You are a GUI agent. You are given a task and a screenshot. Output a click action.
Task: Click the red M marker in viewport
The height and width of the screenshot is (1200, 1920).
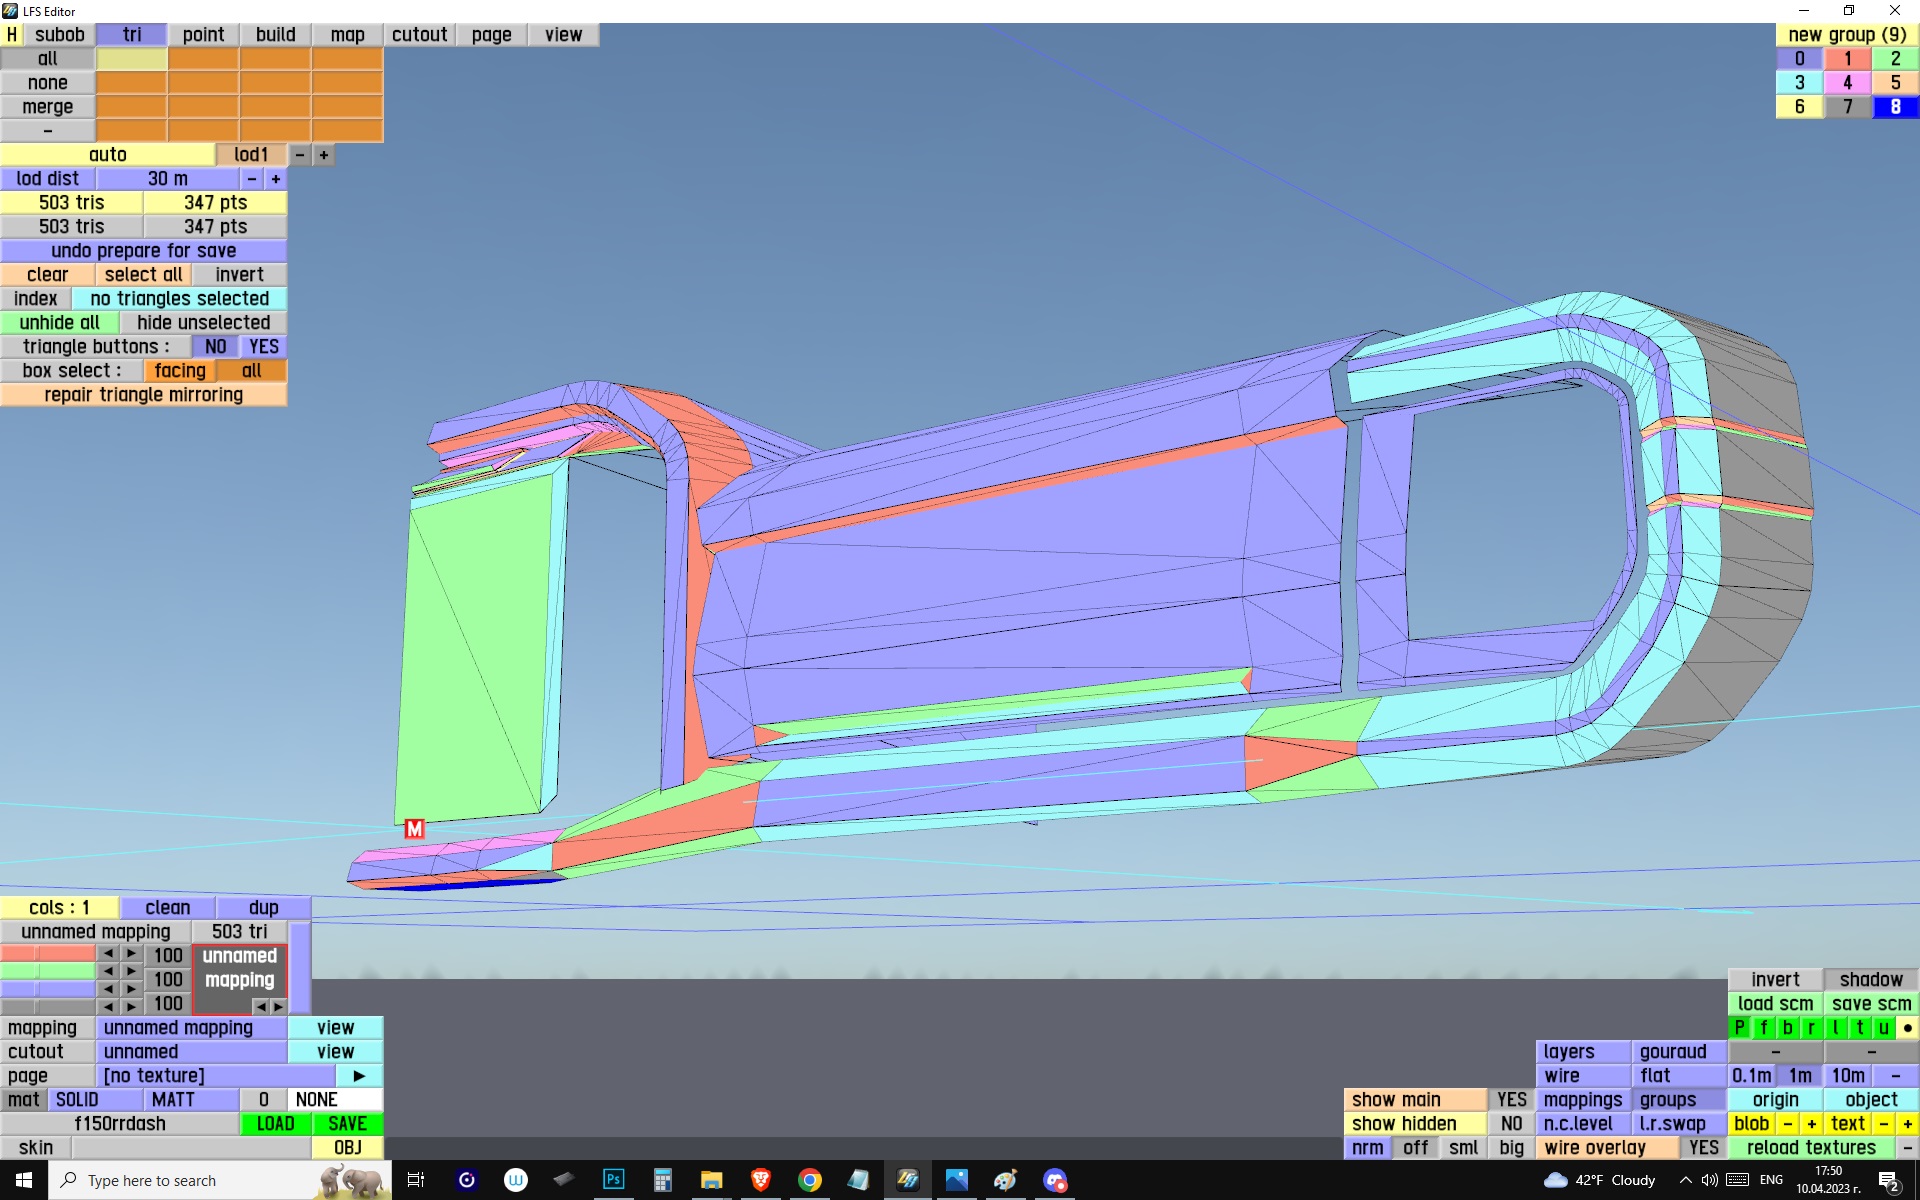(414, 828)
